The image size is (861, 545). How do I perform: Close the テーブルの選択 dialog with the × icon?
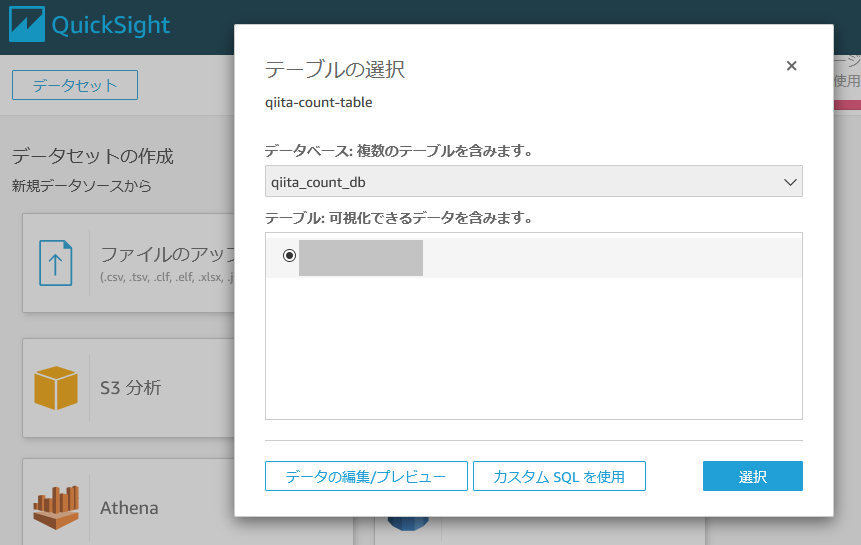coord(791,66)
